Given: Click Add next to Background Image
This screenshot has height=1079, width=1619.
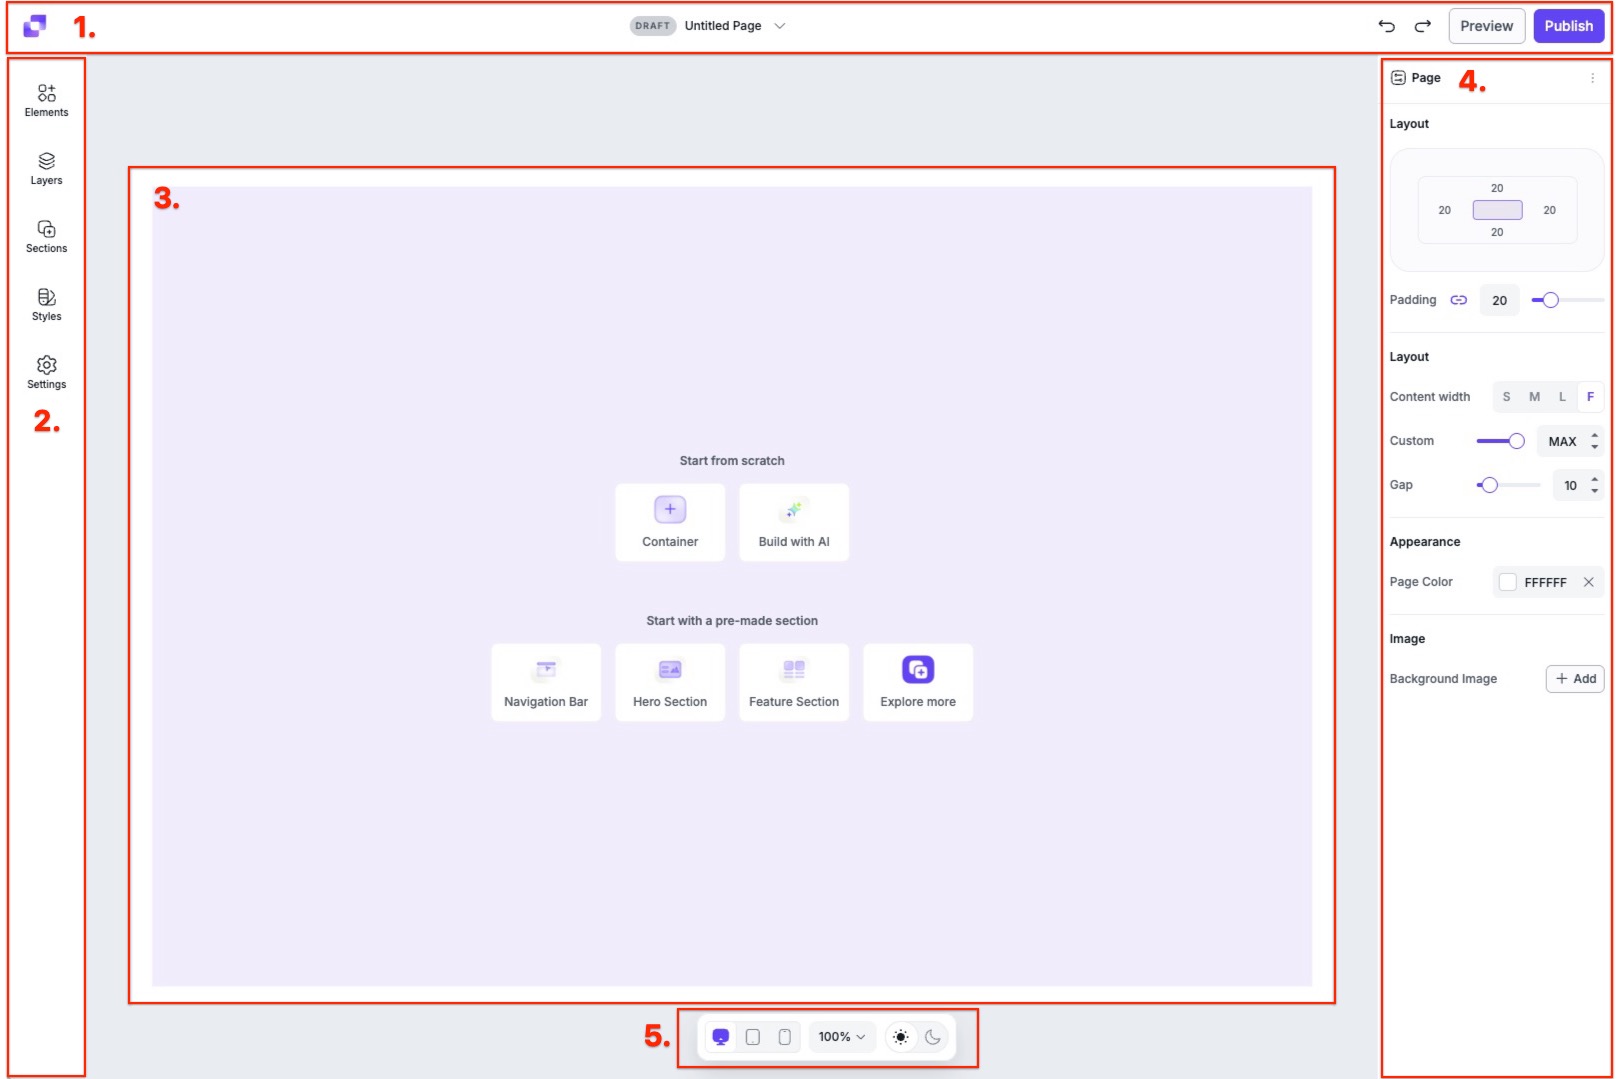Looking at the screenshot, I should (x=1574, y=678).
